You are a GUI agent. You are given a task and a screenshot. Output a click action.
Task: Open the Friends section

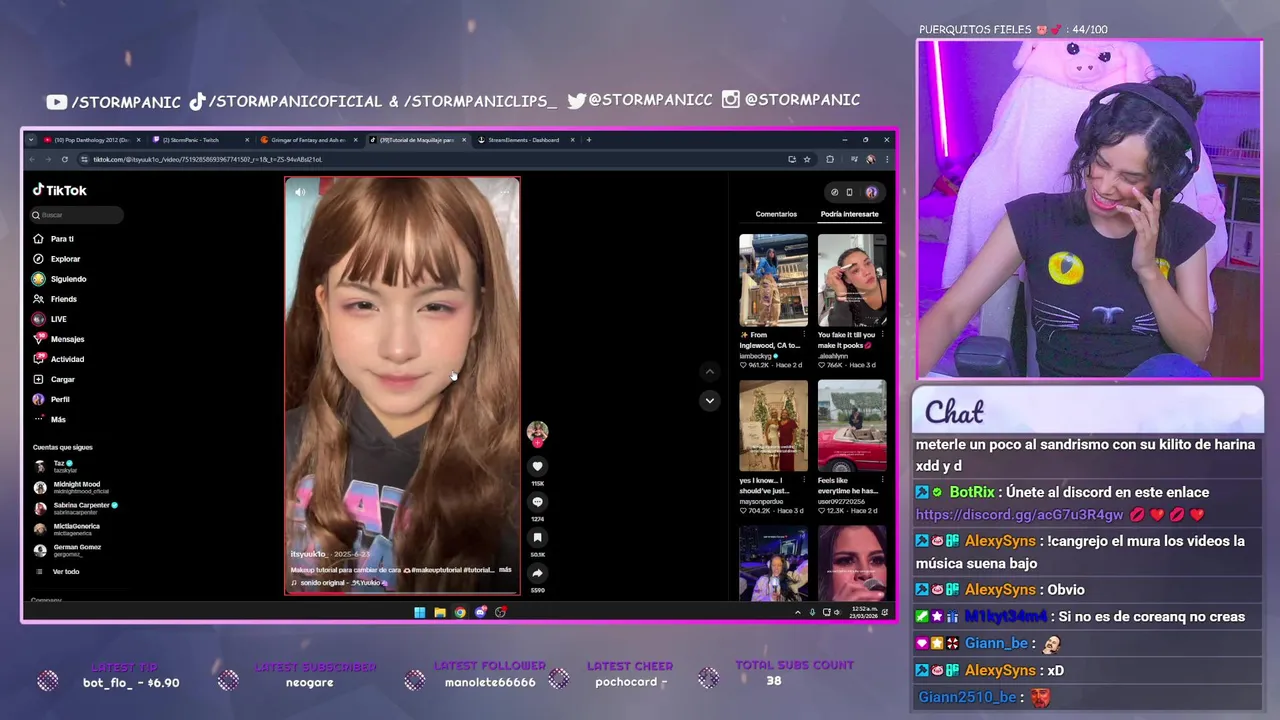click(55, 299)
